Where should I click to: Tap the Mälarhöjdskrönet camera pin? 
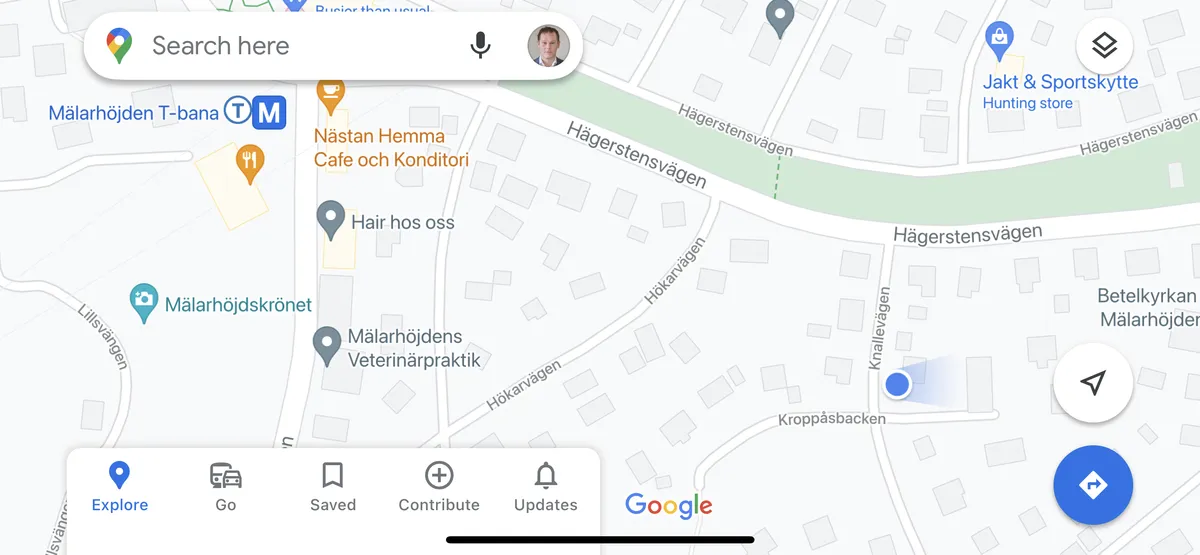(144, 302)
